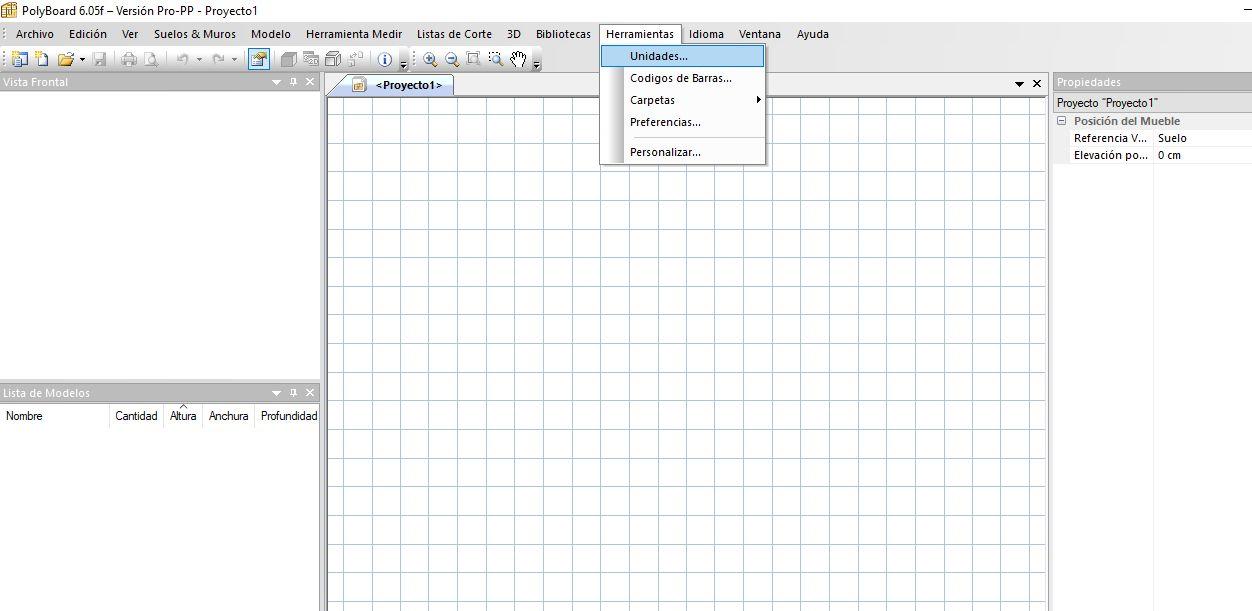1252x611 pixels.
Task: Expand the Carpetas submenu
Action: pos(683,100)
